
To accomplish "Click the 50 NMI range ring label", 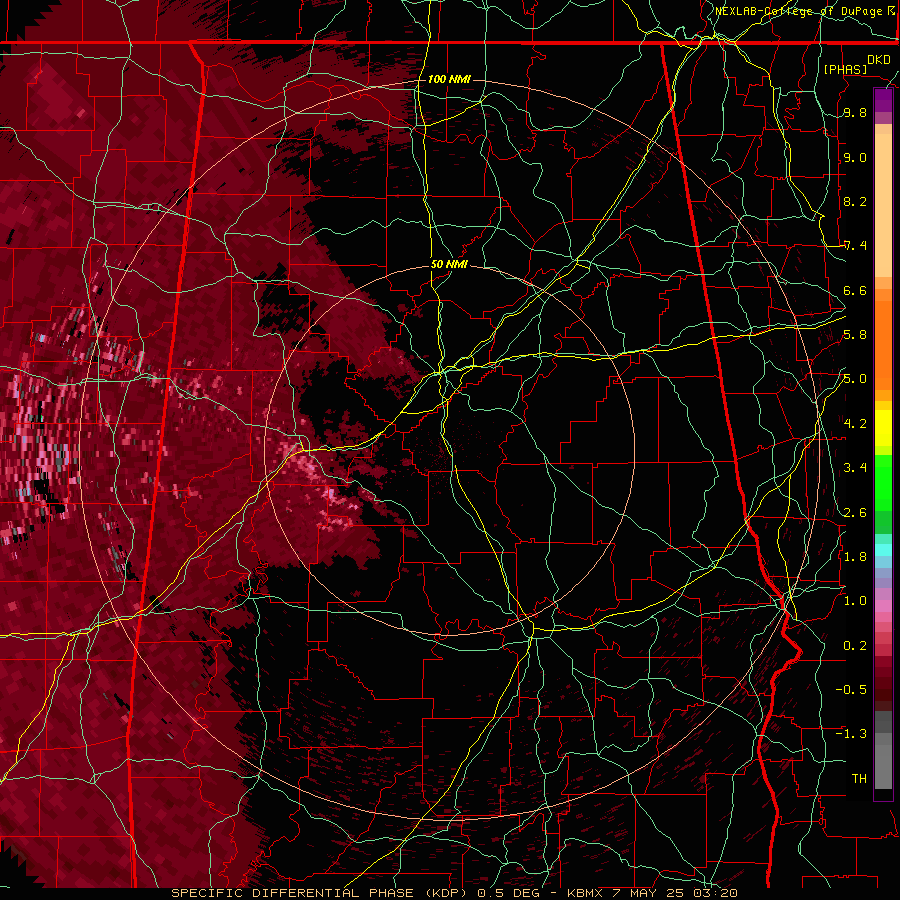I will 449,264.
